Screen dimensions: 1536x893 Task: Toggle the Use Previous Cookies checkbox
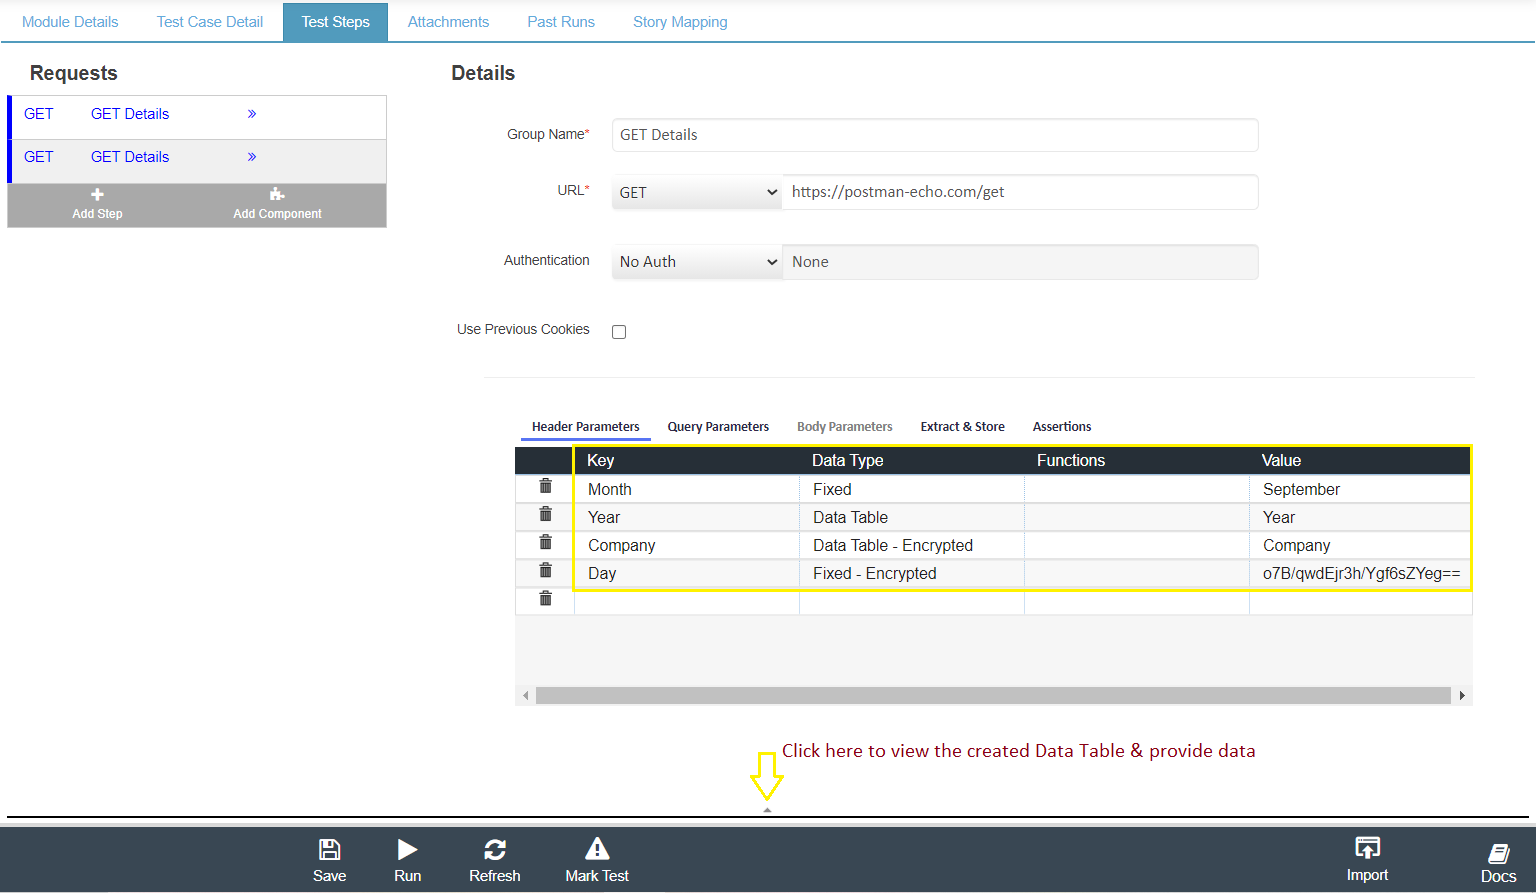click(619, 332)
